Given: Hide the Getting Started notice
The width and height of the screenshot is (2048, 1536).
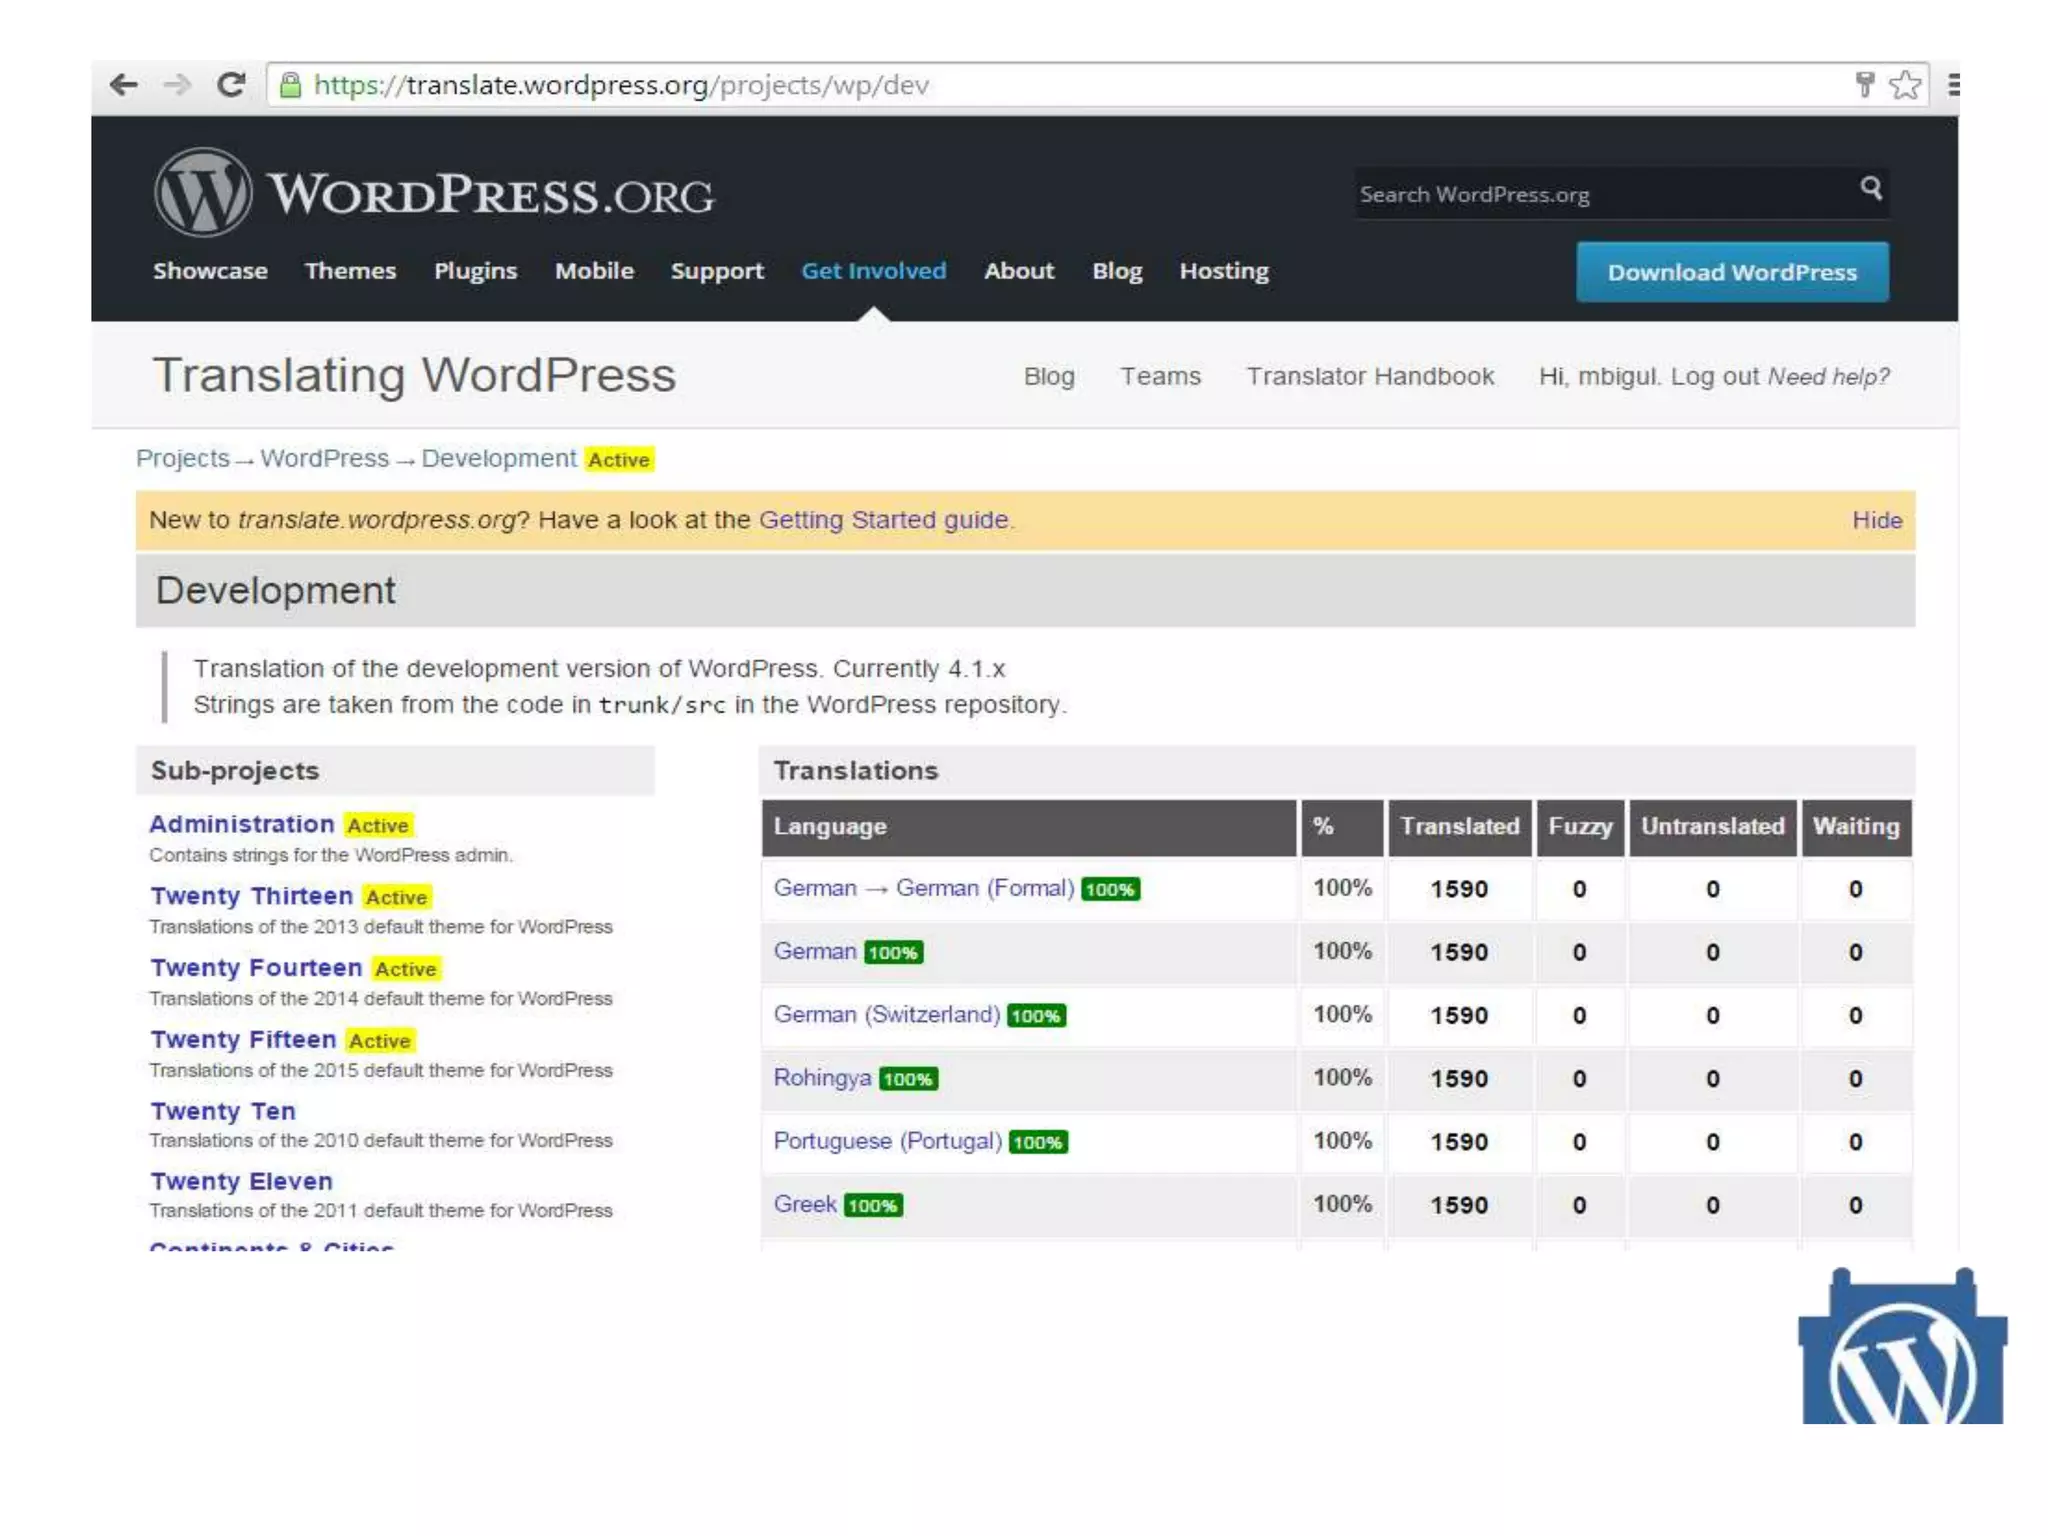Looking at the screenshot, I should 1876,520.
